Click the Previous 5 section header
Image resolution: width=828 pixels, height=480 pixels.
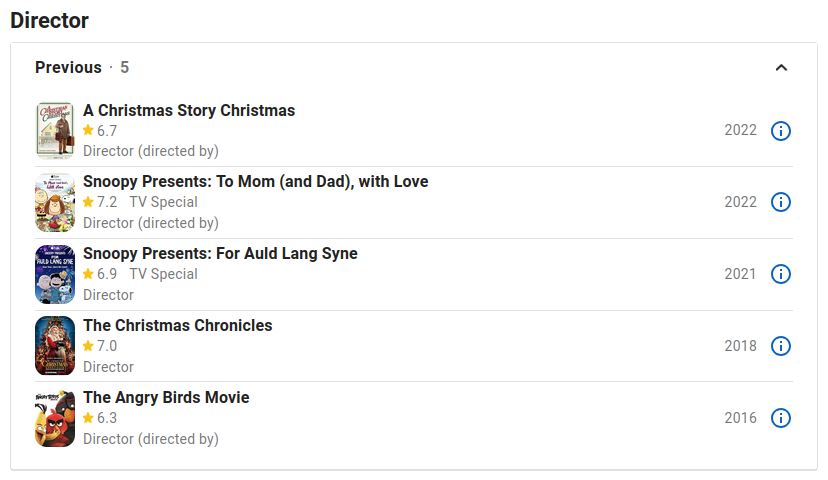[x=82, y=68]
